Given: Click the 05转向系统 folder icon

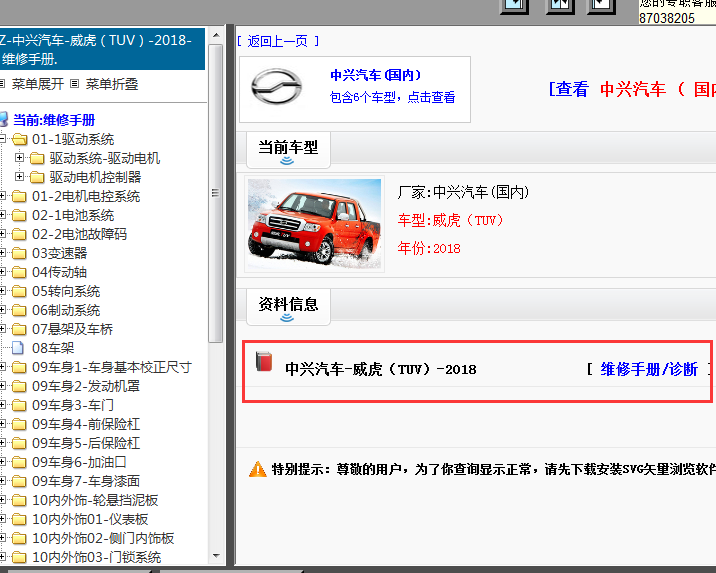Looking at the screenshot, I should pos(19,291).
